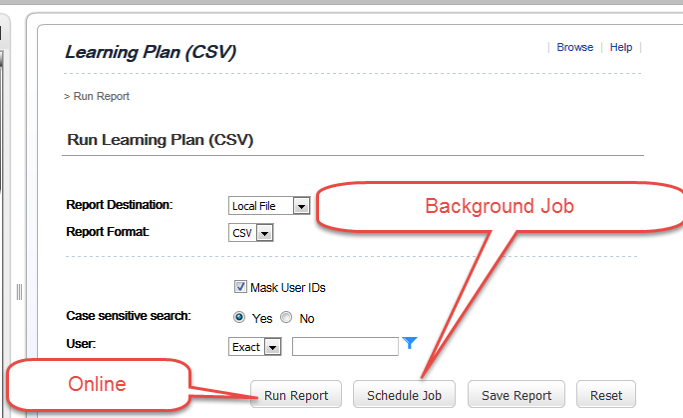
Task: Click the Case sensitive search label
Action: click(128, 316)
